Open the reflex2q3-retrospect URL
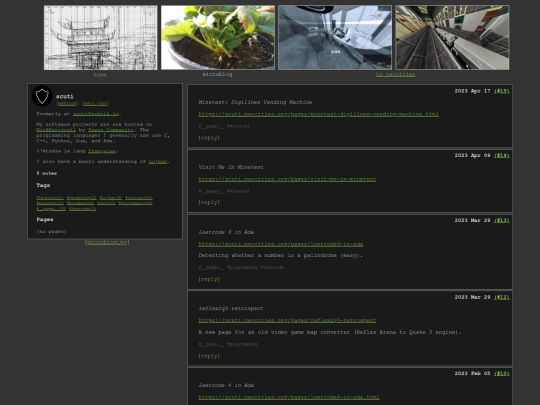This screenshot has width=540, height=405. [x=287, y=320]
